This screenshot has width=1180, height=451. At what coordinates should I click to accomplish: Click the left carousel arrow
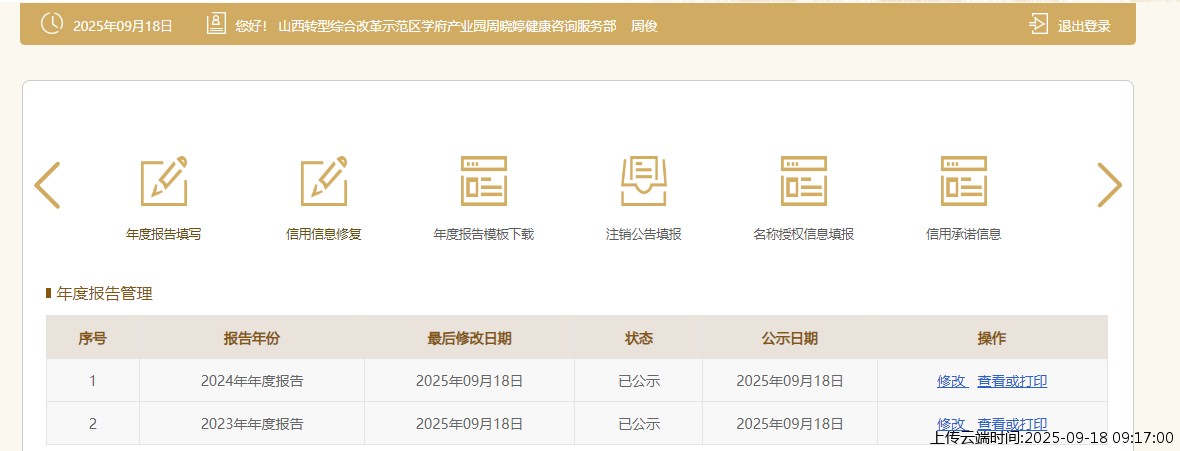tap(47, 184)
